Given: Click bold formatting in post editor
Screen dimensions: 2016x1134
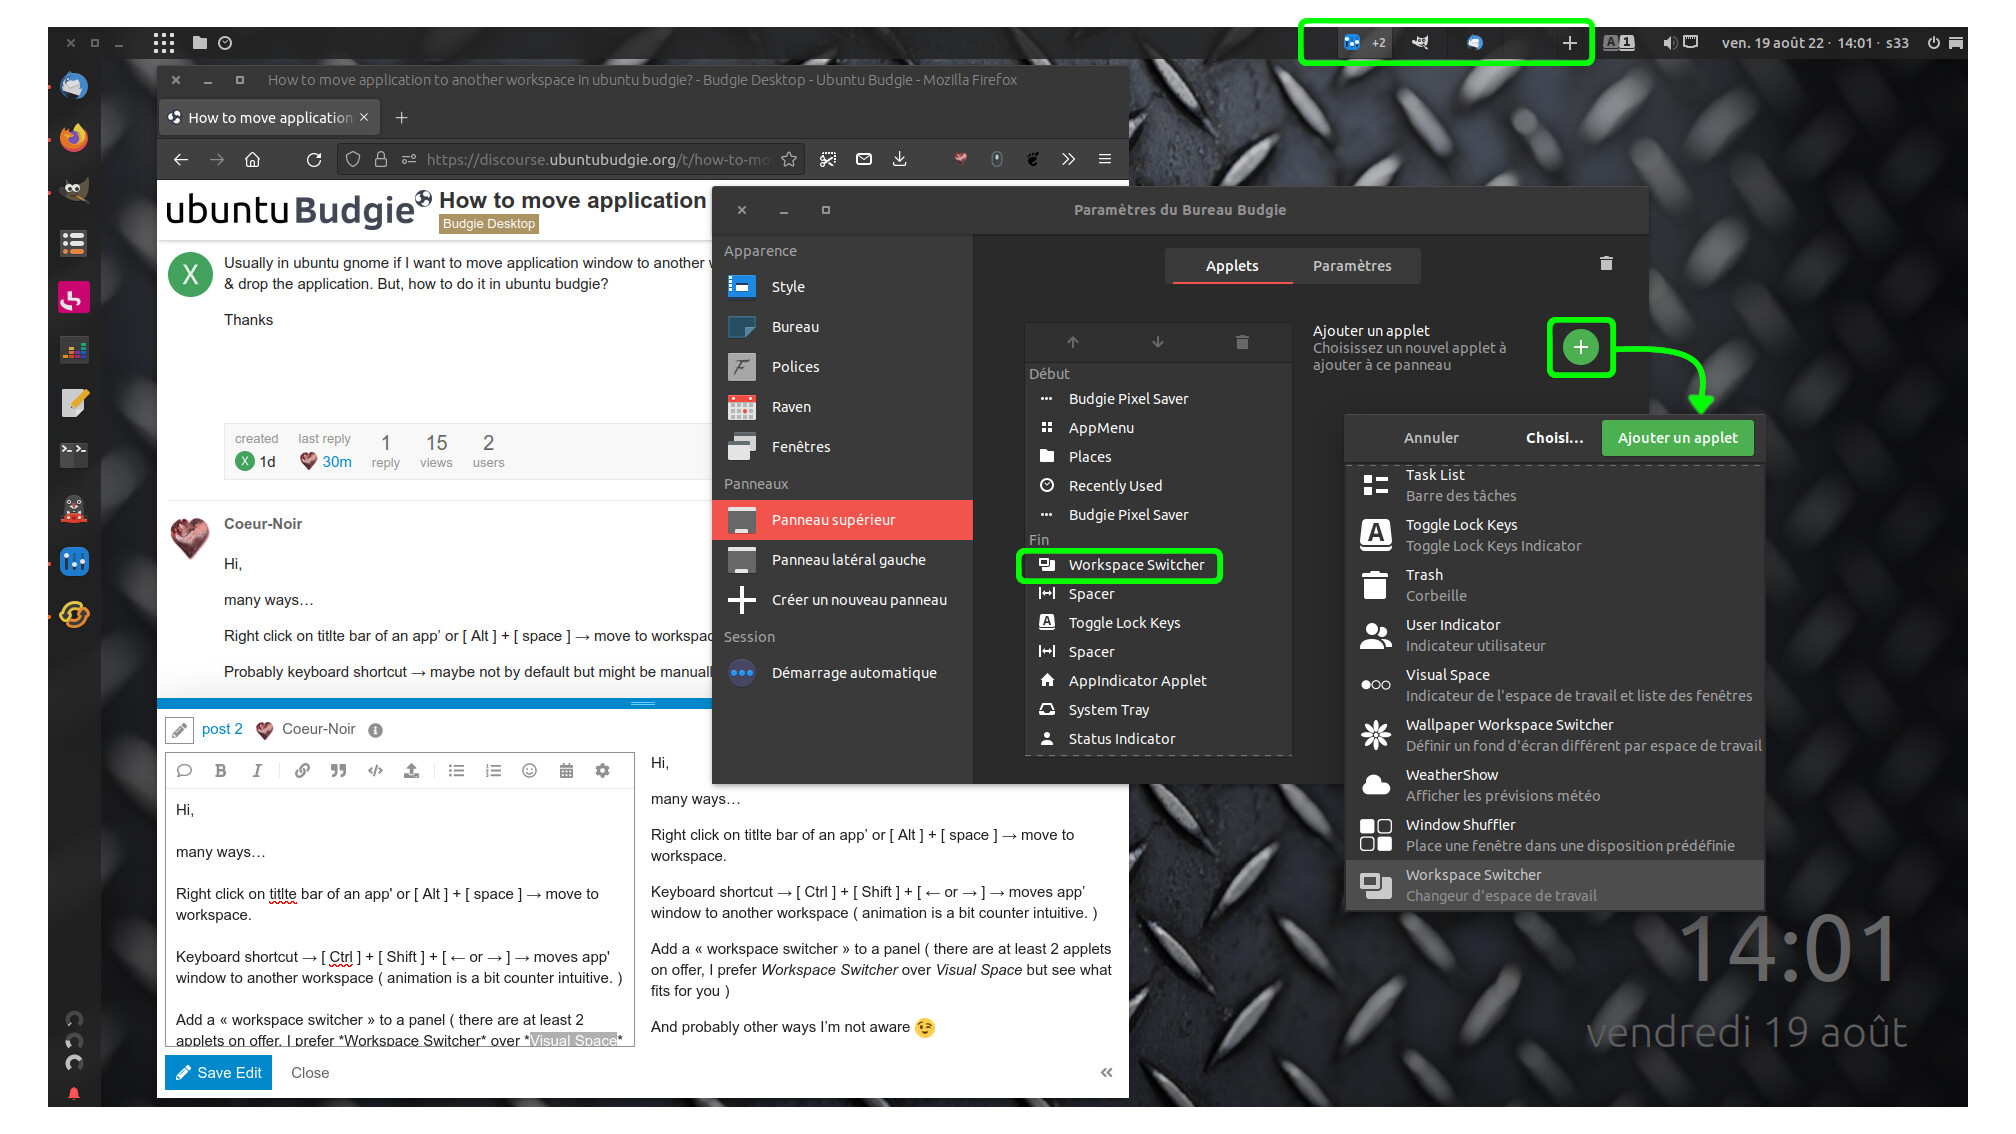Looking at the screenshot, I should point(220,770).
